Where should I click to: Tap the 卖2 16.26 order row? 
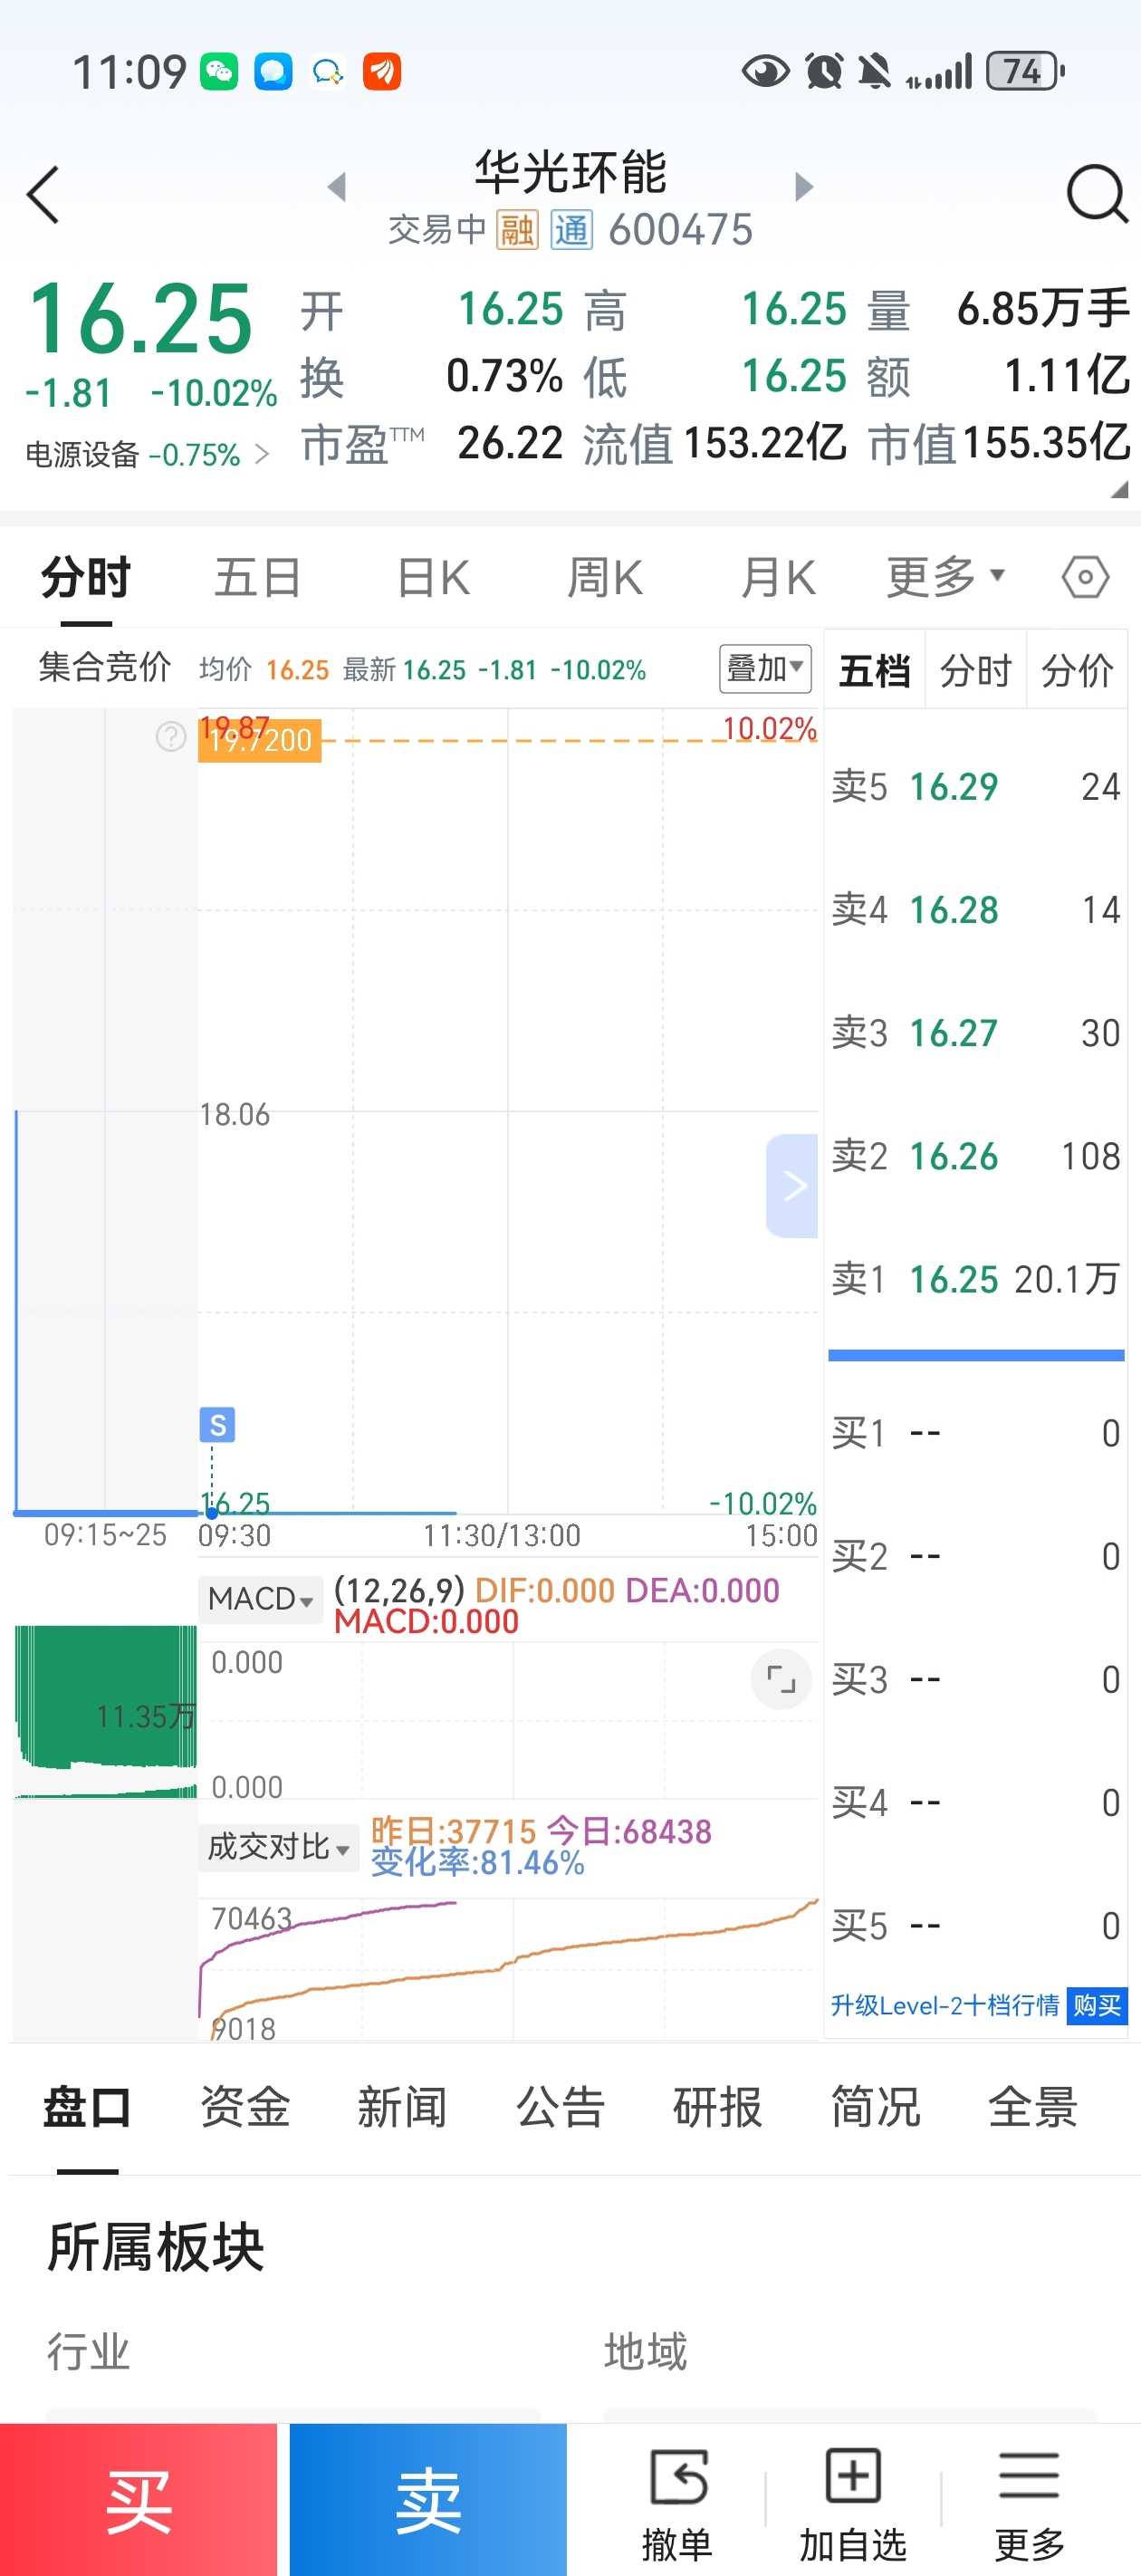pyautogui.click(x=976, y=1156)
